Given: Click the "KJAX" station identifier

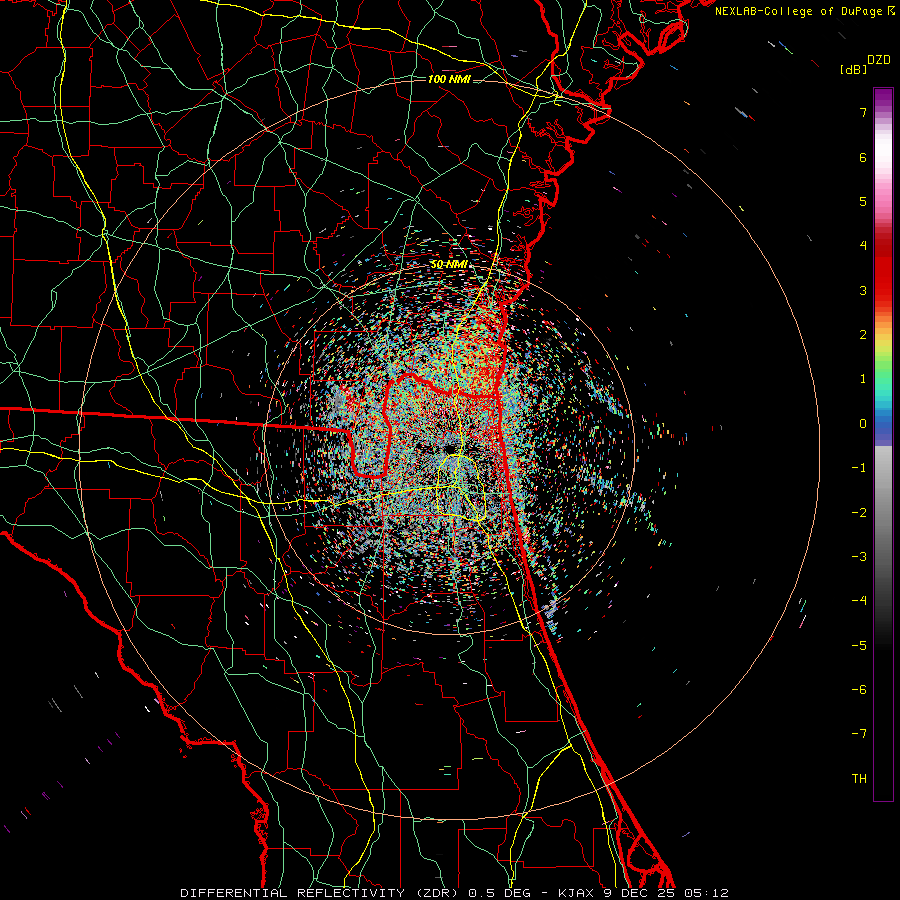Looking at the screenshot, I should pos(575,893).
